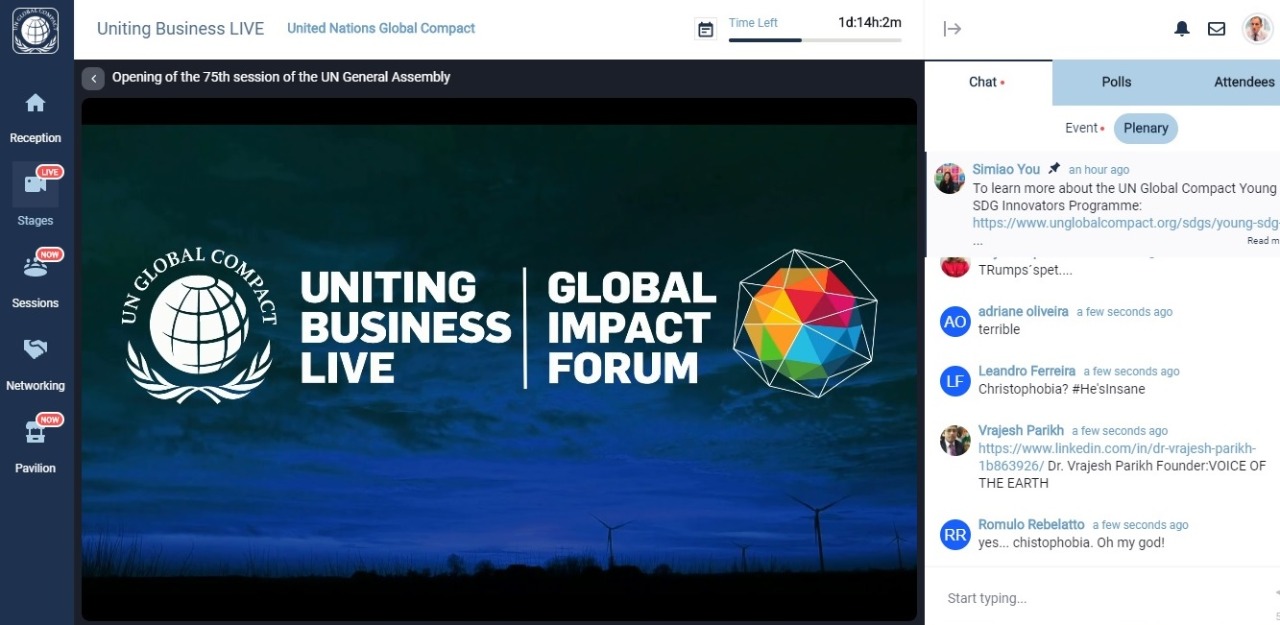This screenshot has width=1280, height=625.
Task: Open the Sessions icon in sidebar
Action: coord(36,267)
